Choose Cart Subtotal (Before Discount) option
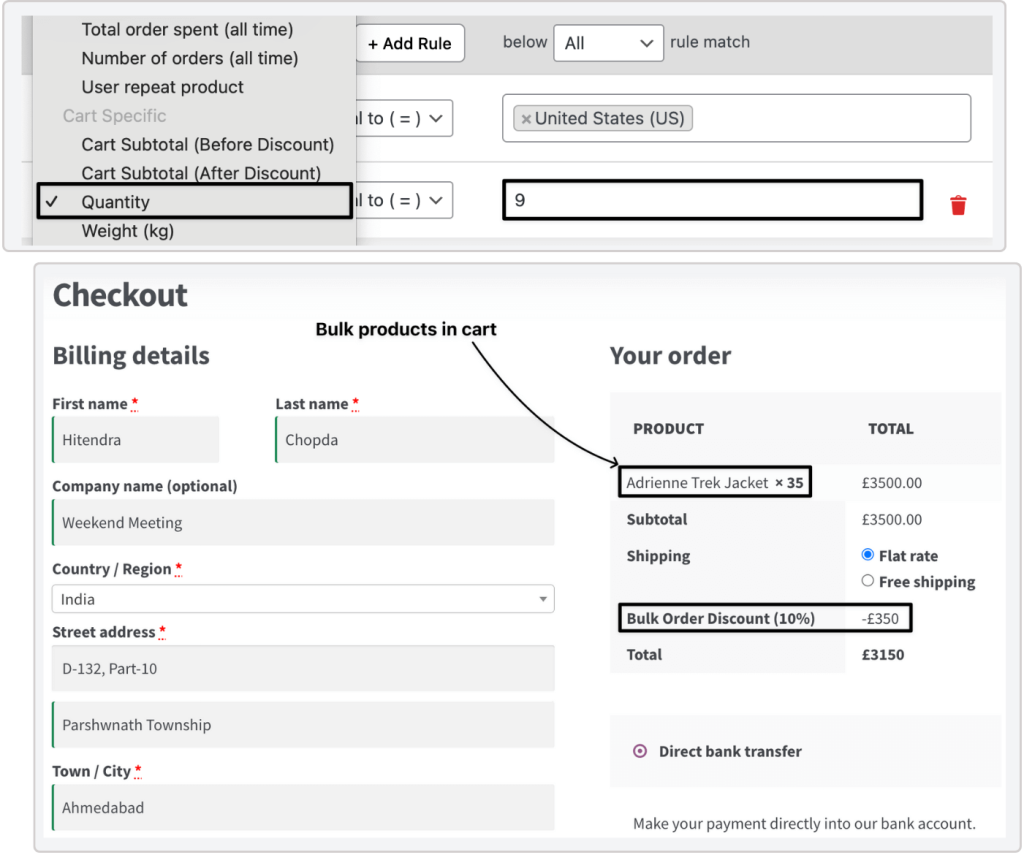This screenshot has height=855, width=1024. click(207, 144)
